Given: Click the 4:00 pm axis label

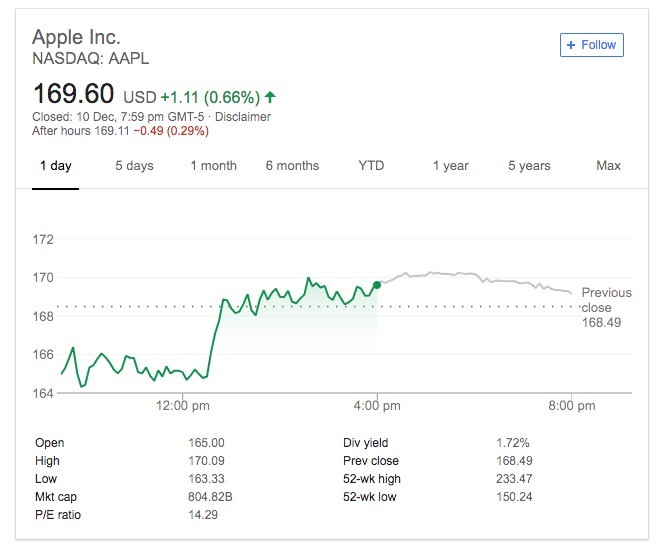Looking at the screenshot, I should 378,406.
